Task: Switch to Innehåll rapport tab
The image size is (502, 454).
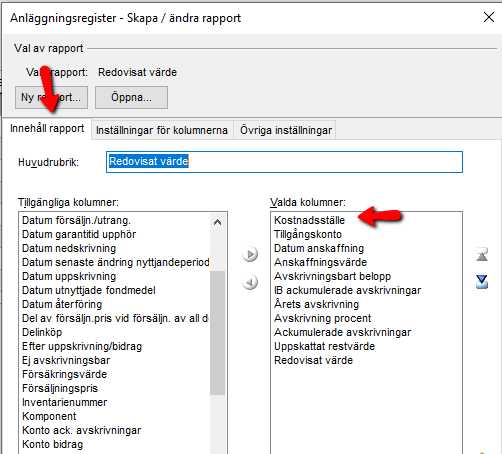Action: pos(47,128)
